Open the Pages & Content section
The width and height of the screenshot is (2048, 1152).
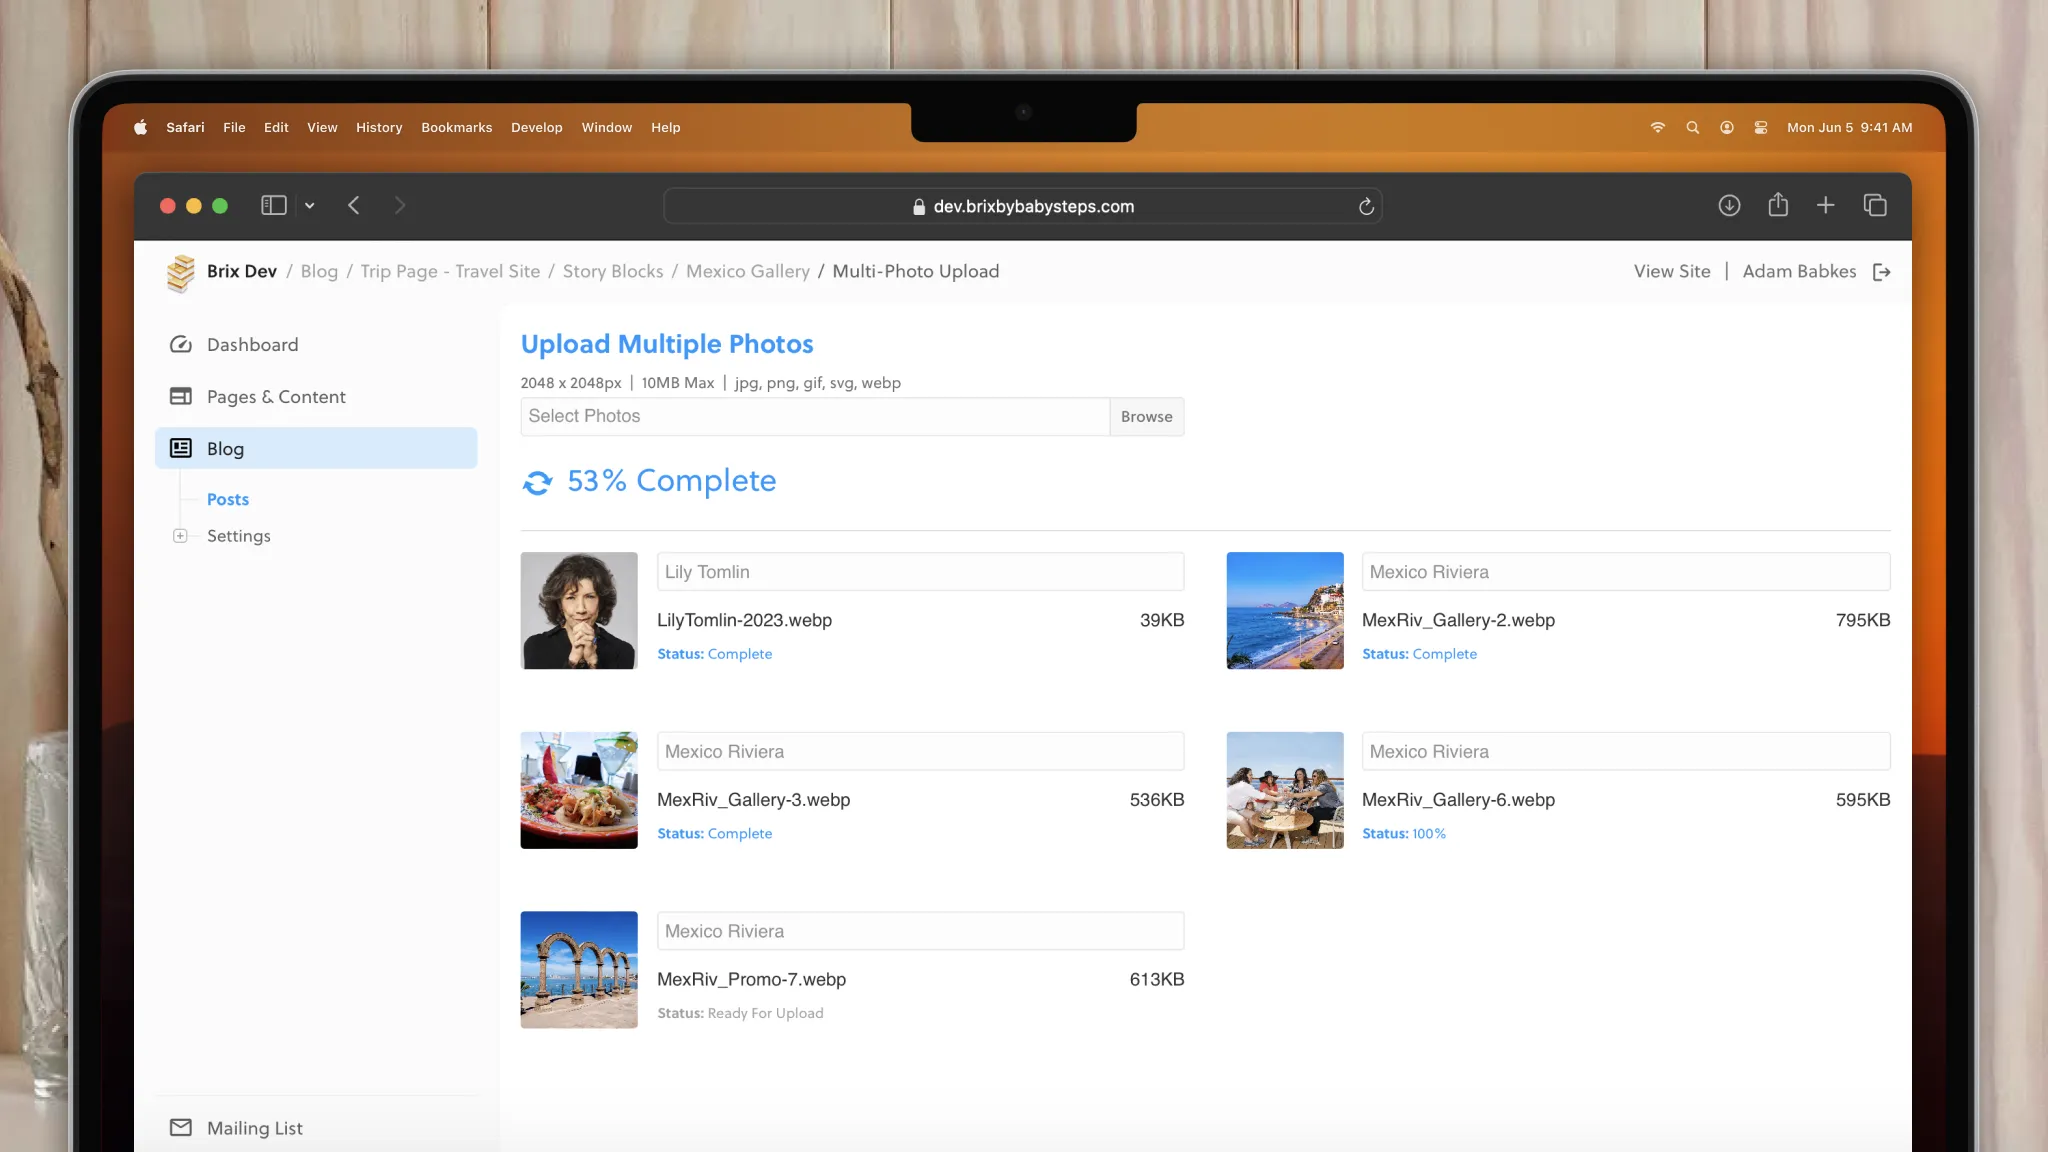[x=276, y=397]
